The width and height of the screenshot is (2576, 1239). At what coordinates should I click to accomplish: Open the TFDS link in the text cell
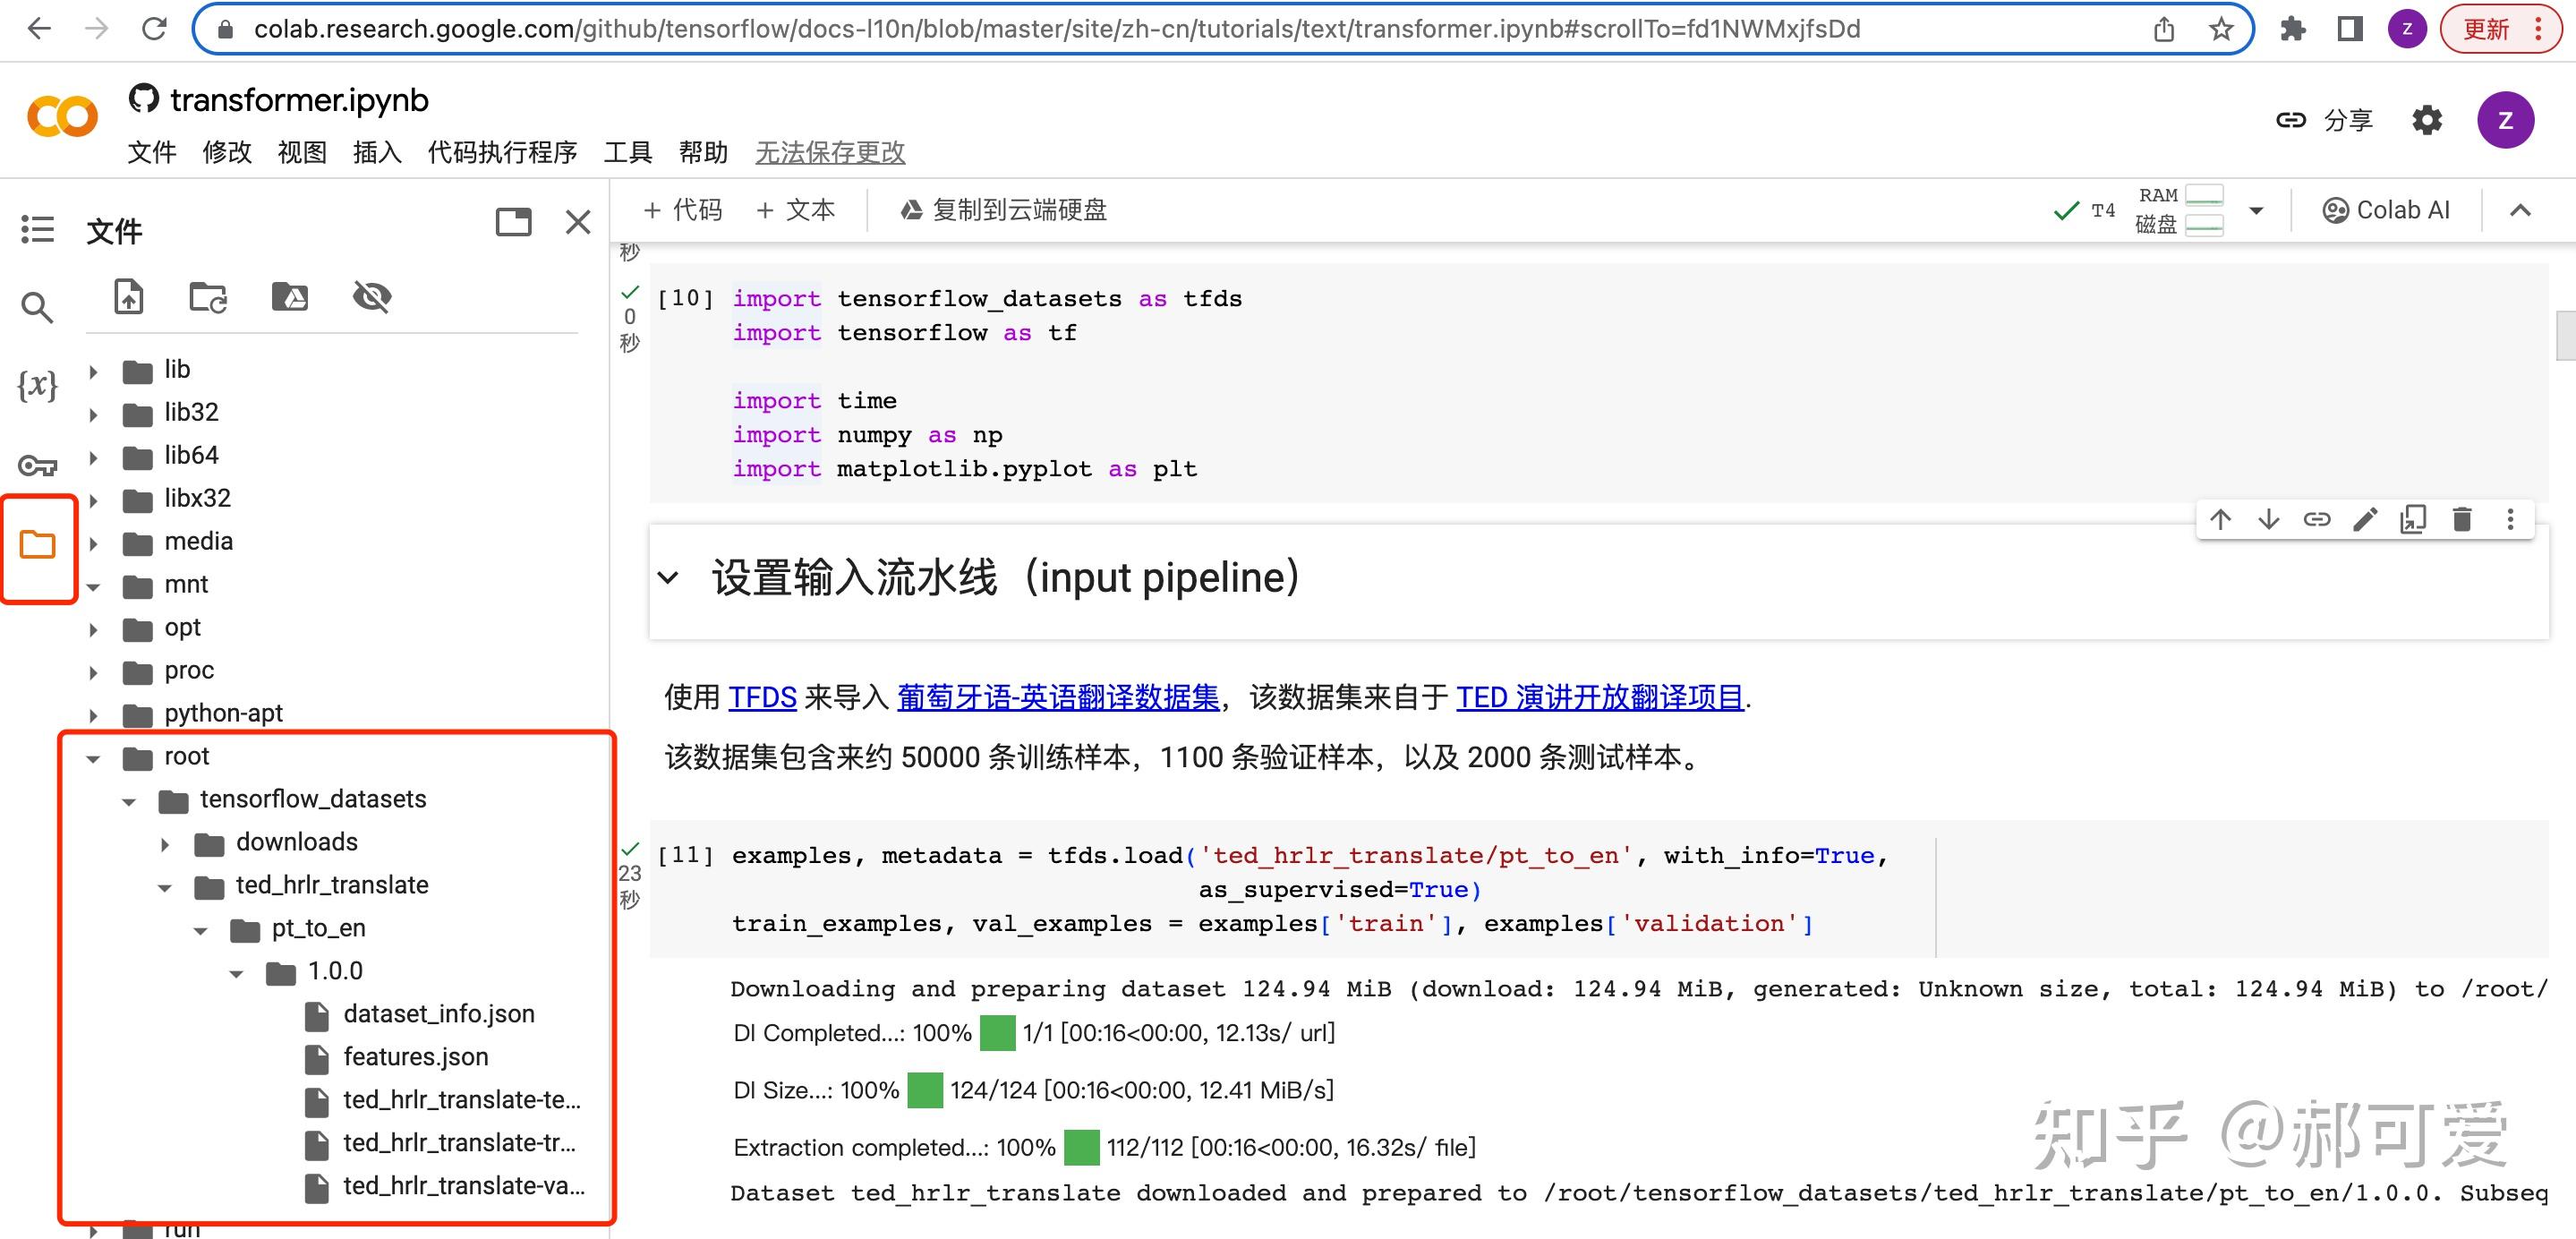click(763, 698)
